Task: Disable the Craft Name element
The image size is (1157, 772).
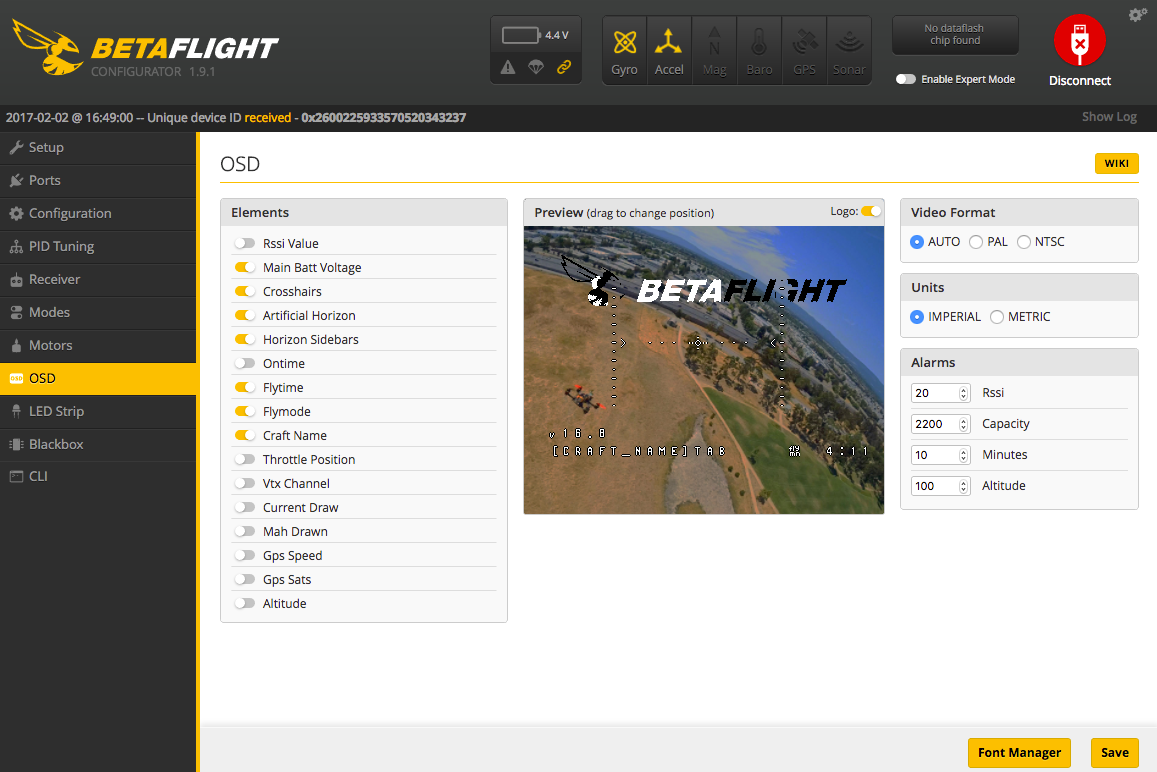Action: point(244,435)
